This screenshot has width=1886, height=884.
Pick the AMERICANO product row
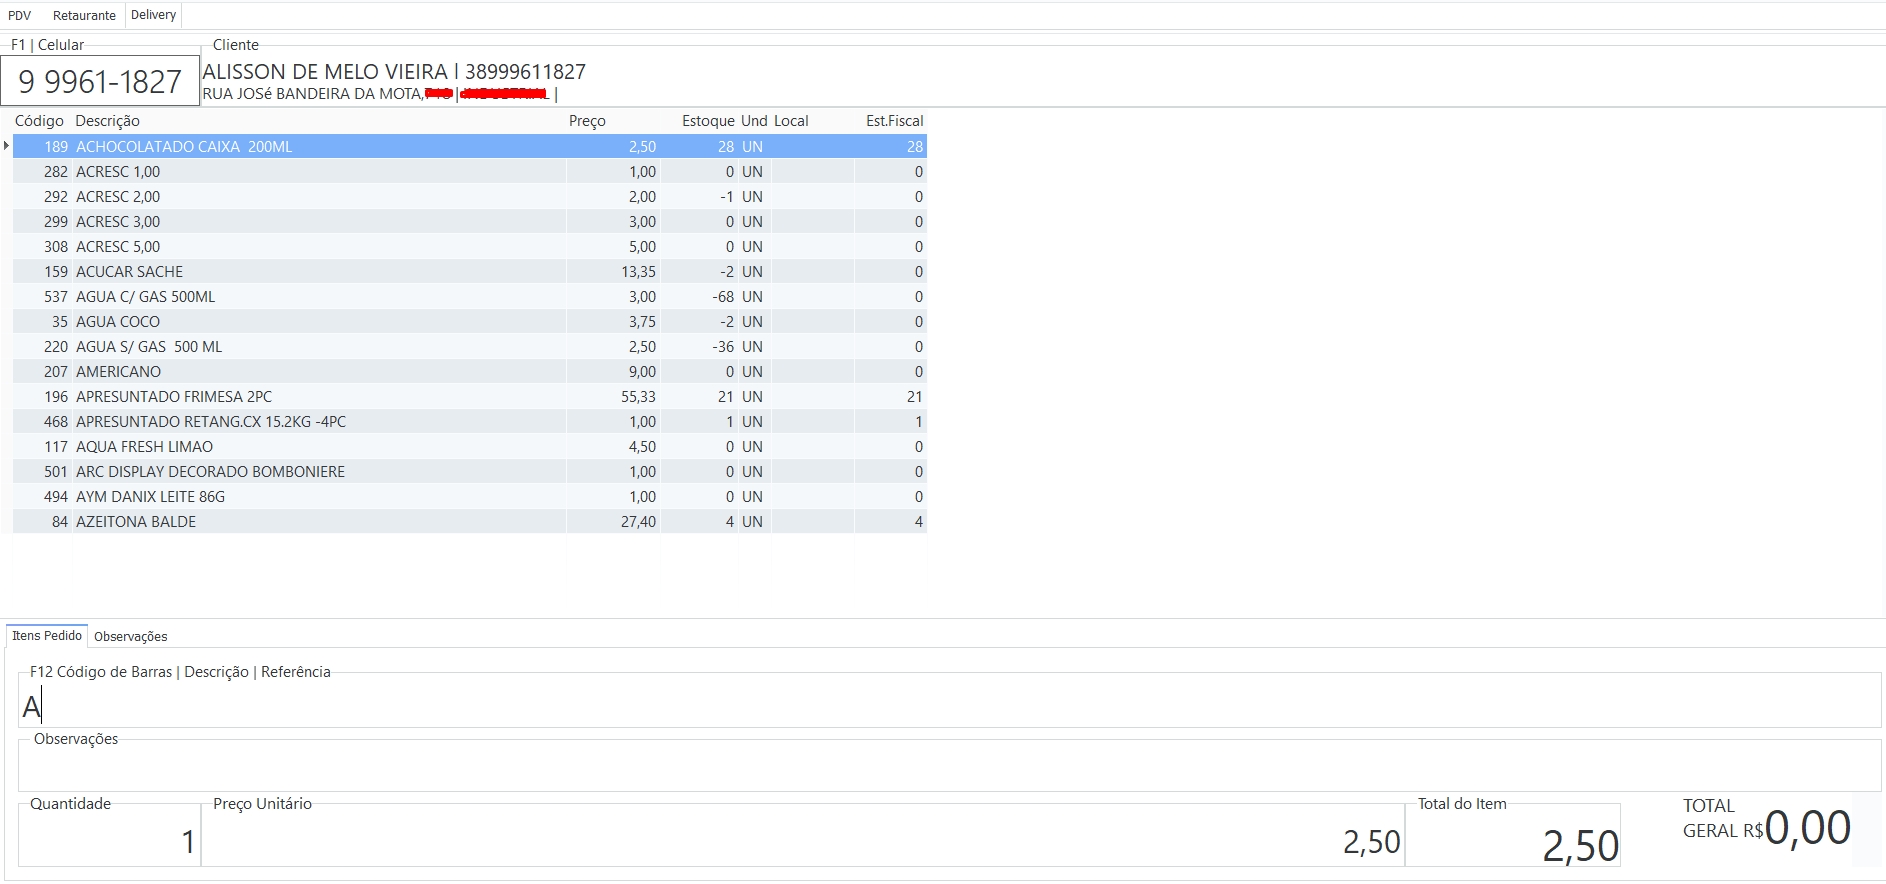[x=118, y=372]
